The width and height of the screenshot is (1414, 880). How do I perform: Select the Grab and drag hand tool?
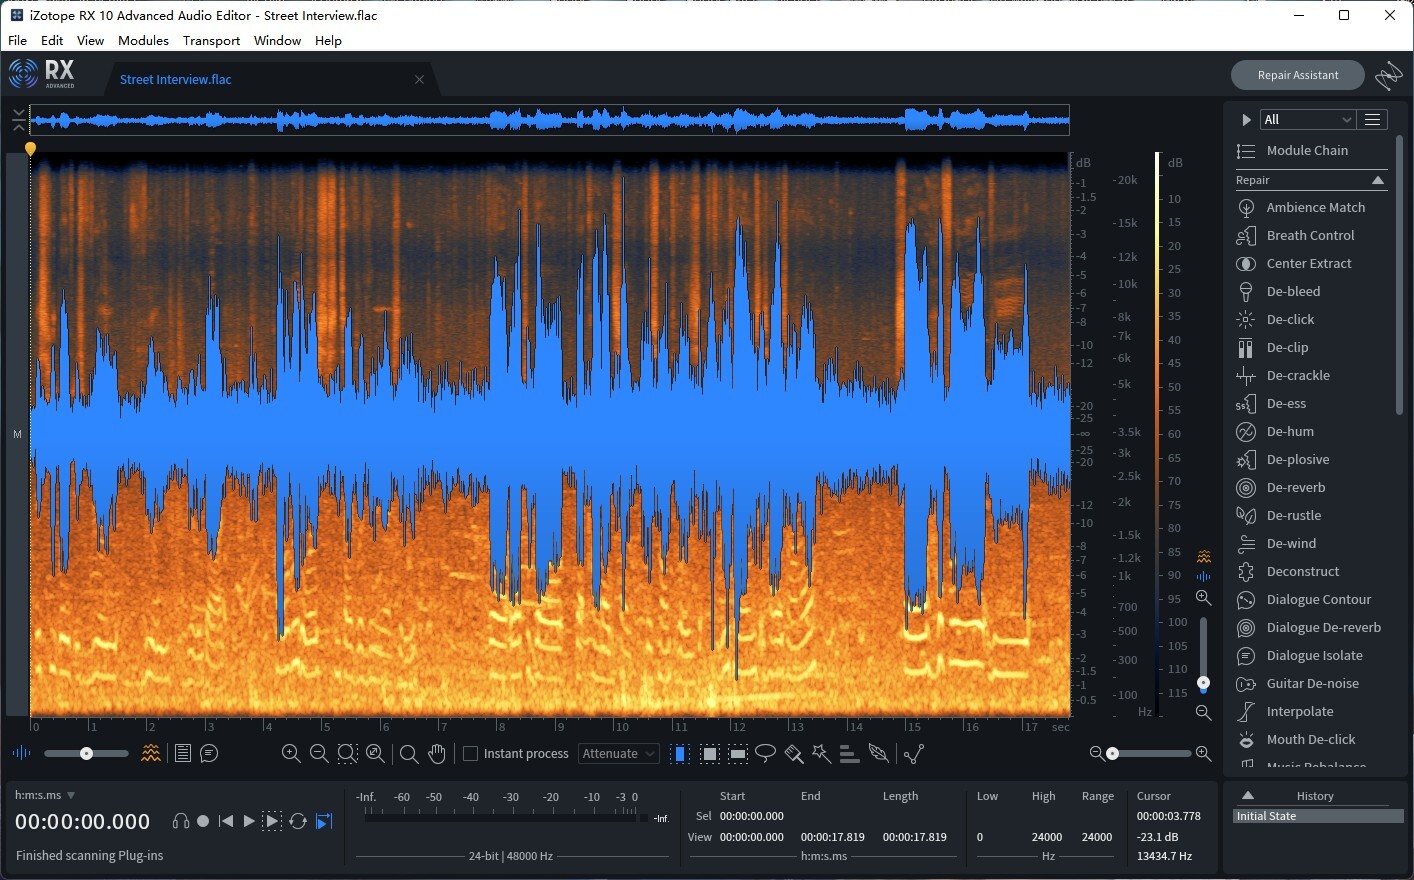437,753
